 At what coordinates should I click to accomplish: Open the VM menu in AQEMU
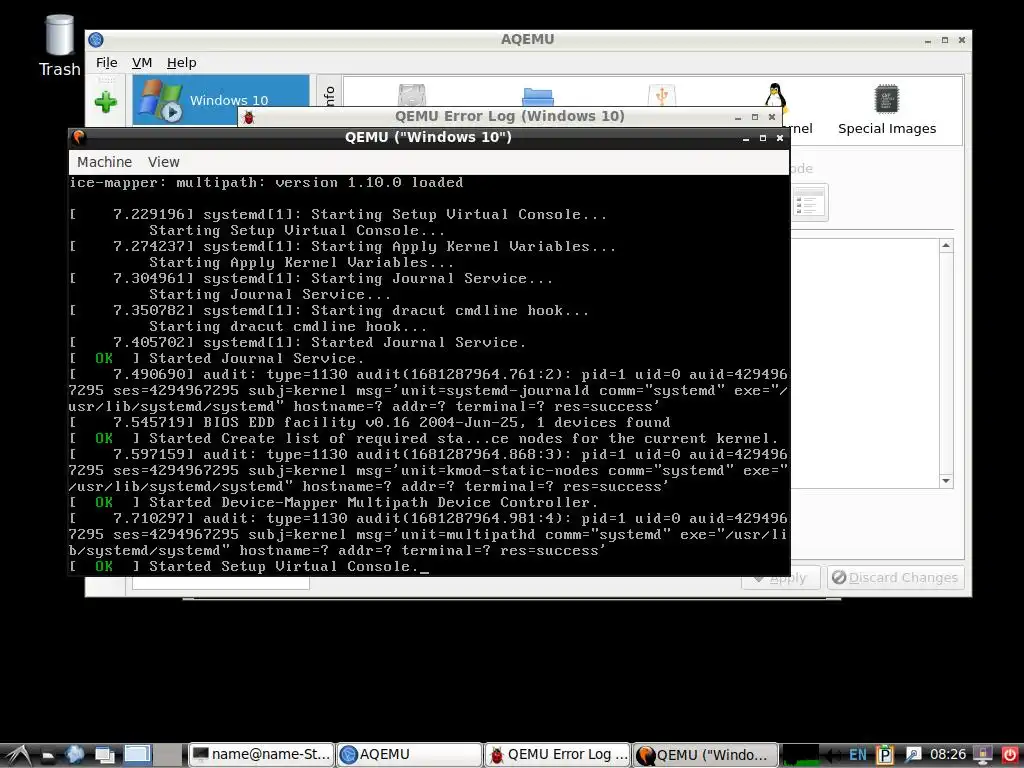click(x=142, y=63)
